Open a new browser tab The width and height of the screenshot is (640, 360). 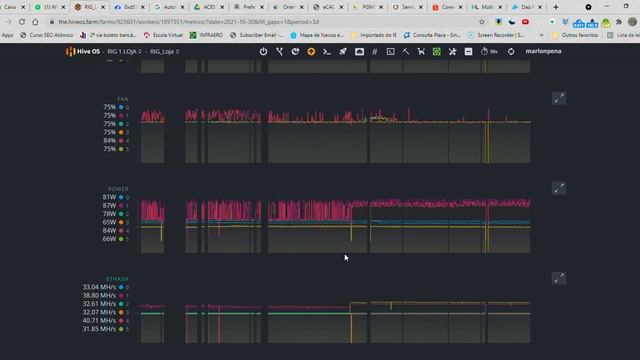(x=556, y=7)
